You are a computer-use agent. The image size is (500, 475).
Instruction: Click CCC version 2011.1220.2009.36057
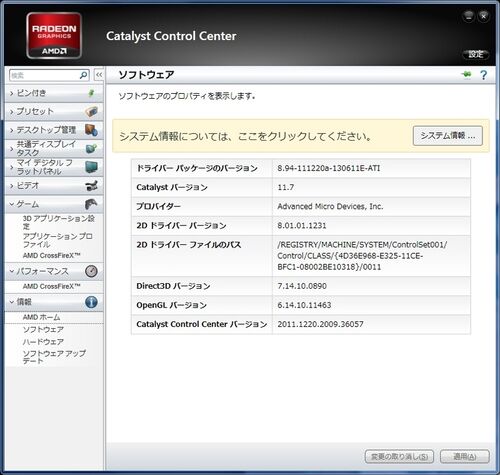coord(320,324)
